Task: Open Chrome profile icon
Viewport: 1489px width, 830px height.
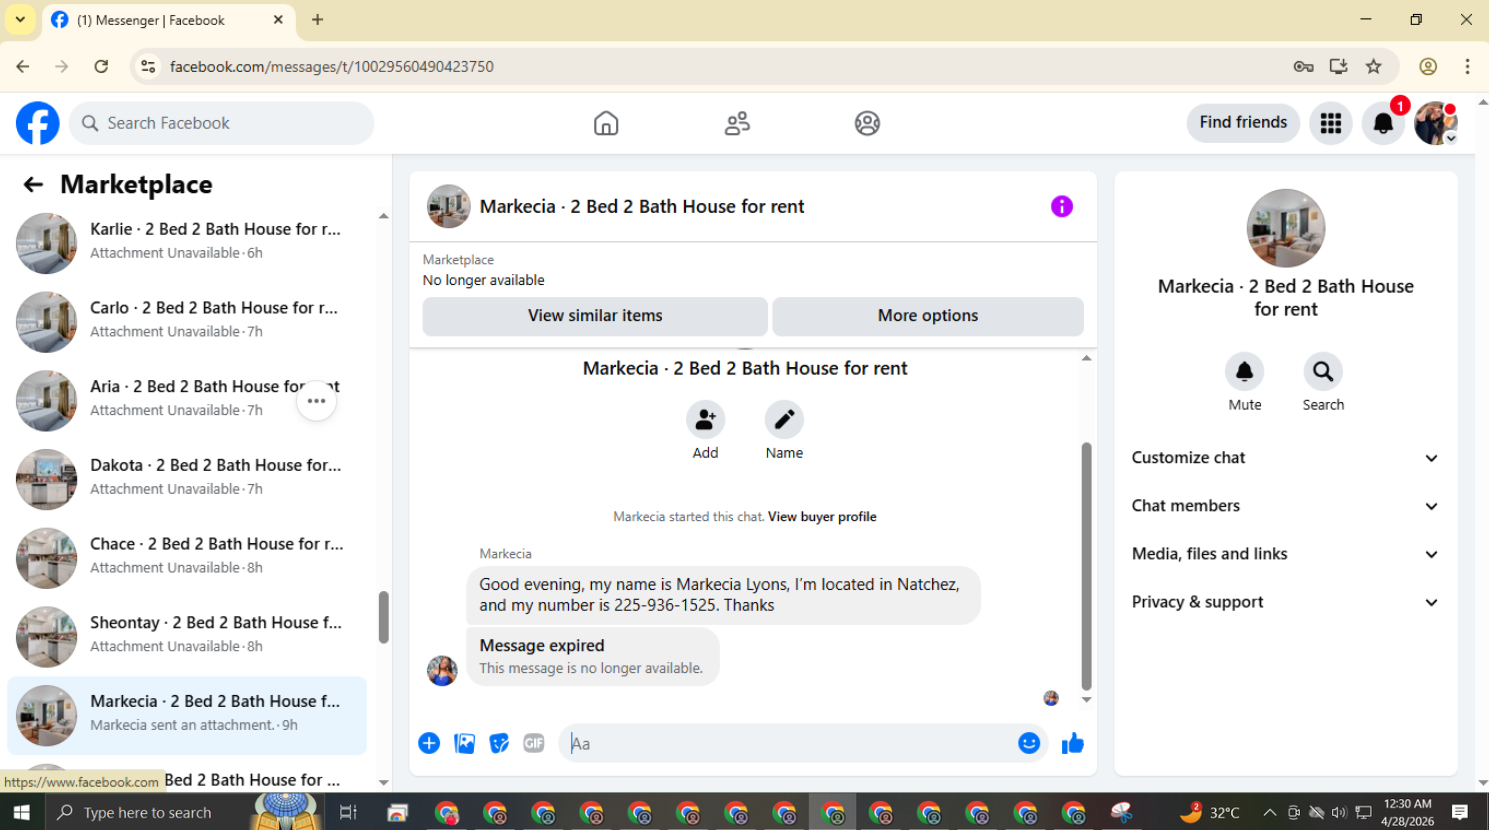Action: (x=1428, y=66)
